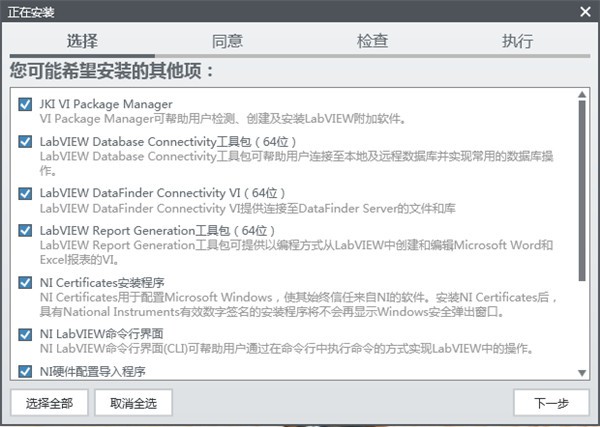Close the 正在安装 installer window
Image resolution: width=600 pixels, height=427 pixels.
pos(585,11)
